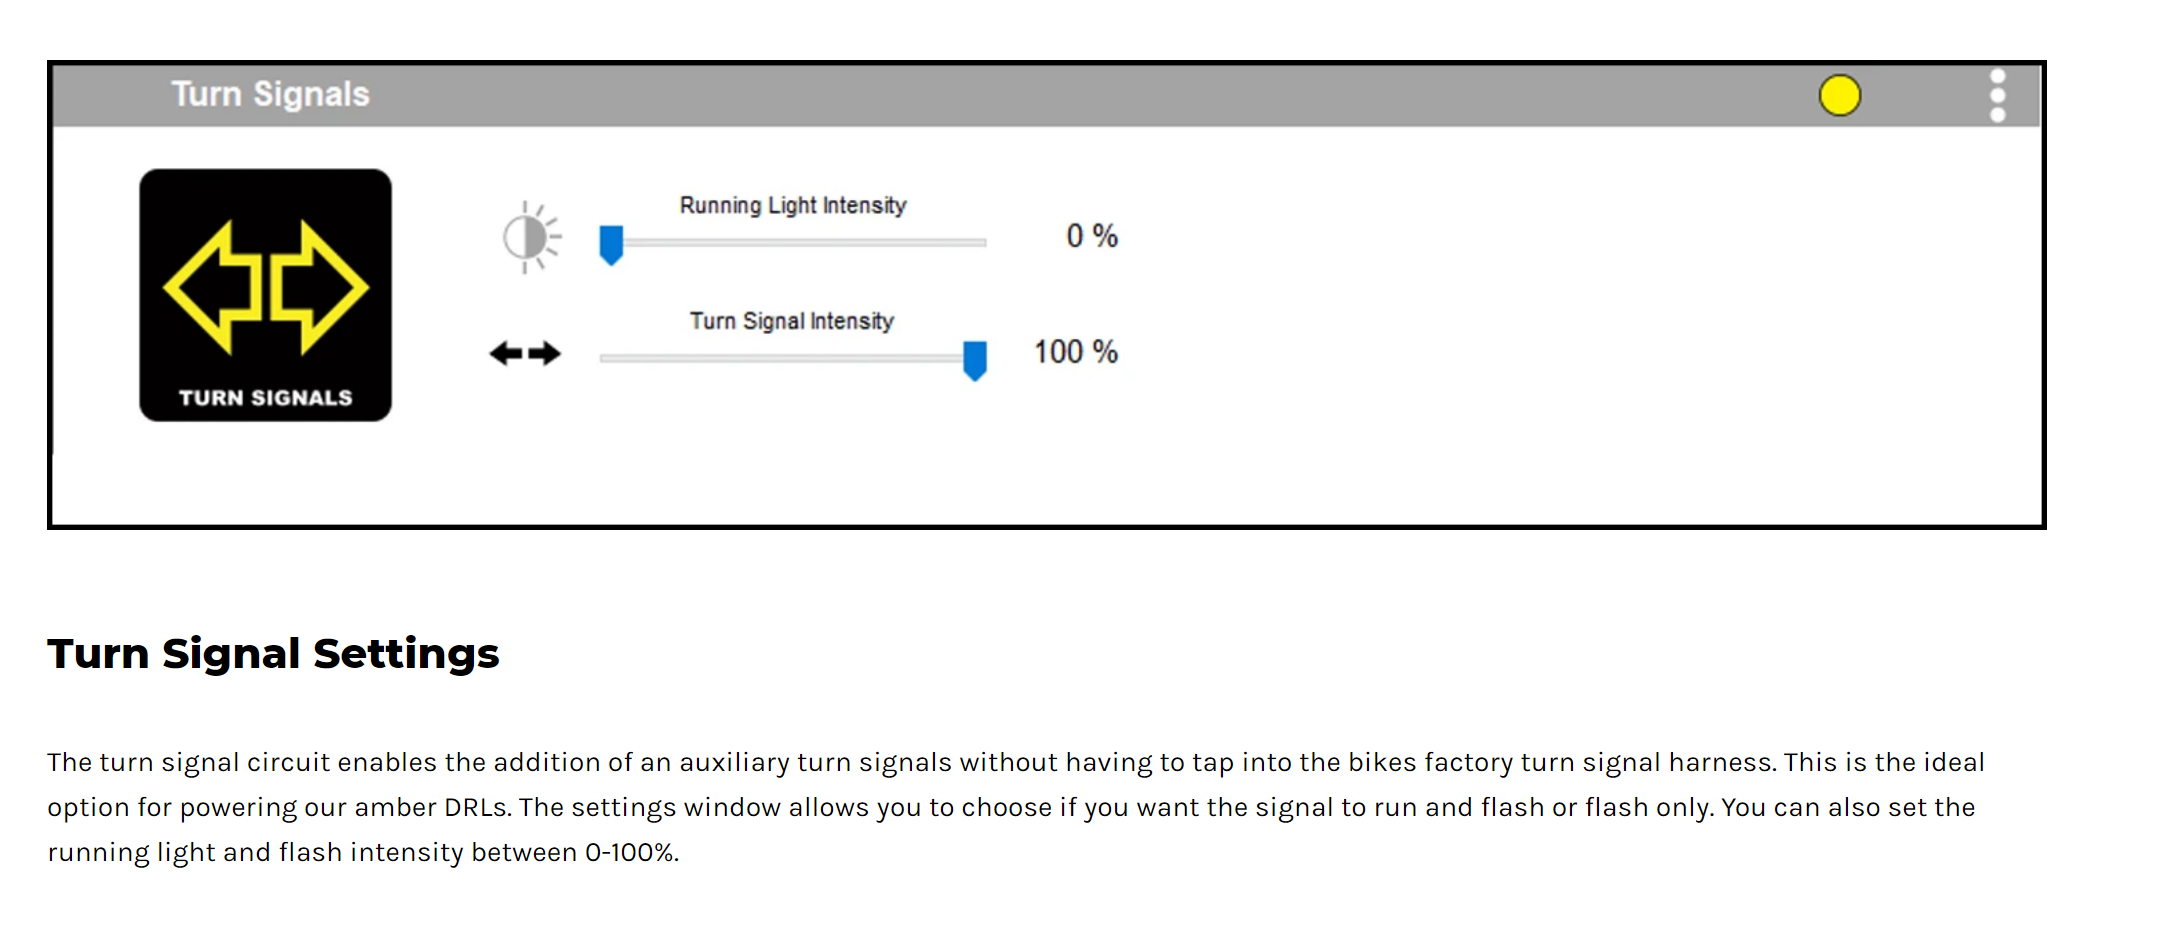Click the 100 % turn signal value
This screenshot has width=2180, height=933.
pos(1075,352)
